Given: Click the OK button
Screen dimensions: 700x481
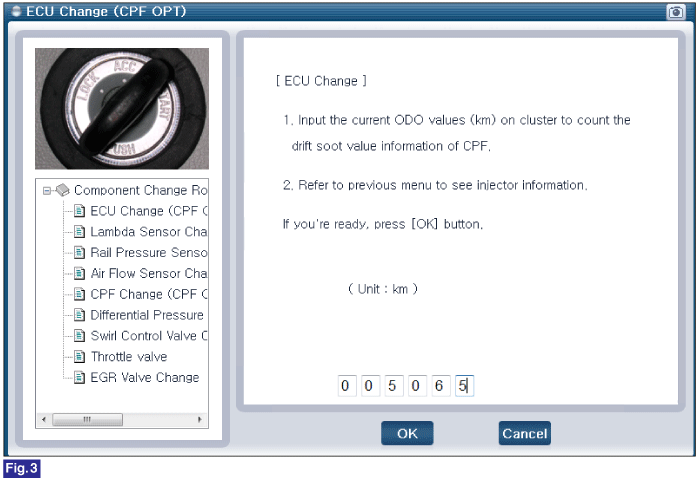Looking at the screenshot, I should 407,433.
